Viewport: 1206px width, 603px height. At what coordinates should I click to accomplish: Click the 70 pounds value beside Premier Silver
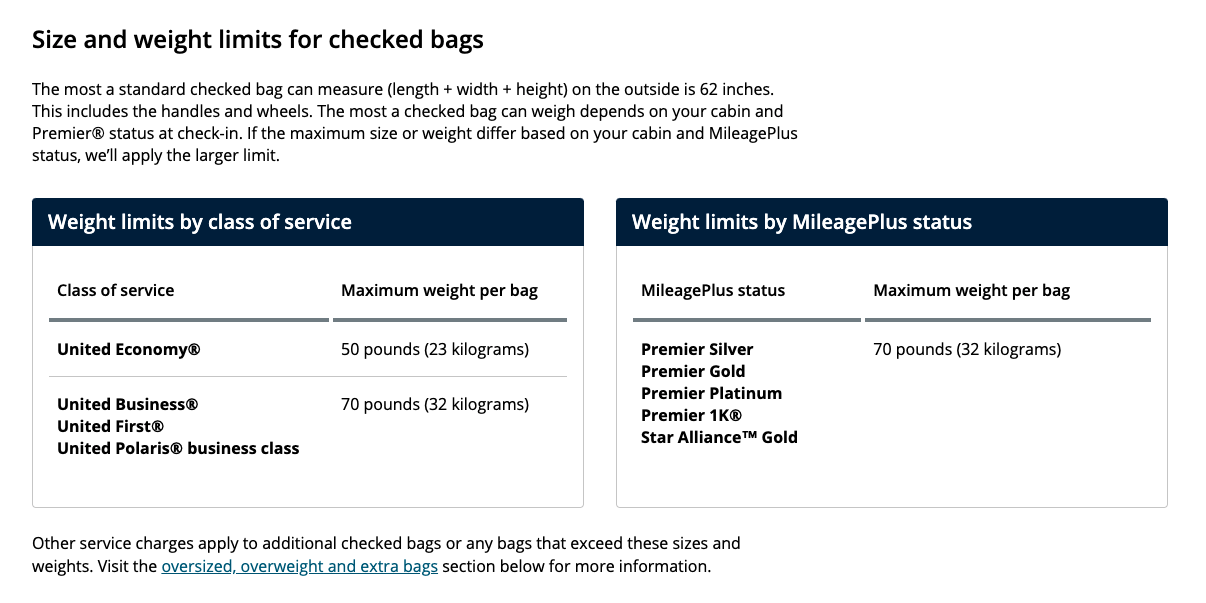(967, 349)
